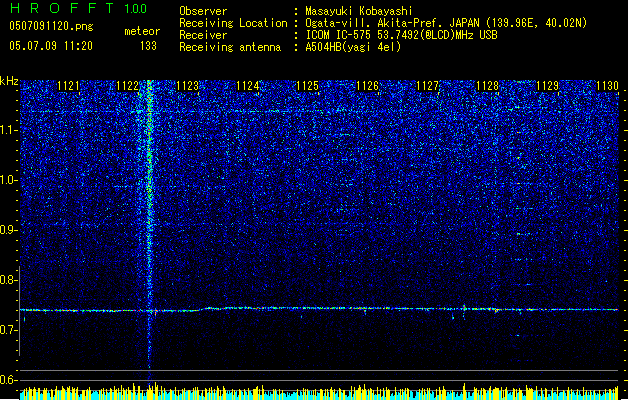Click time marker 1124
629x400 pixels.
coord(248,86)
